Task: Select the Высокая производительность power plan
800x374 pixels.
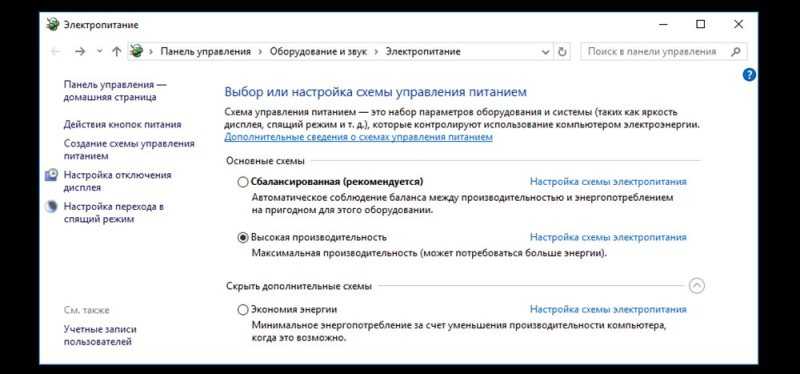Action: (x=243, y=238)
